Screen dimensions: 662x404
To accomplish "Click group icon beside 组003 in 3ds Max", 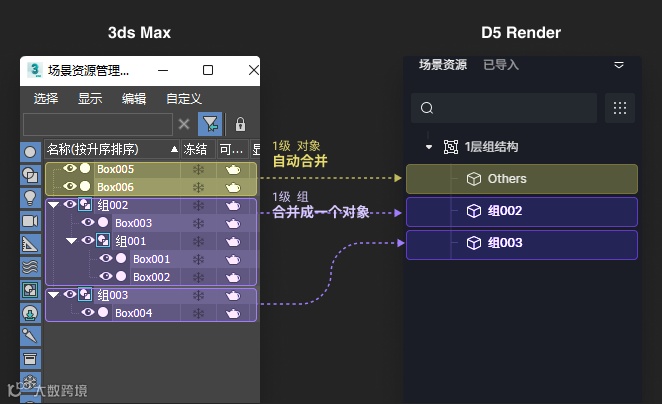I will click(x=85, y=295).
